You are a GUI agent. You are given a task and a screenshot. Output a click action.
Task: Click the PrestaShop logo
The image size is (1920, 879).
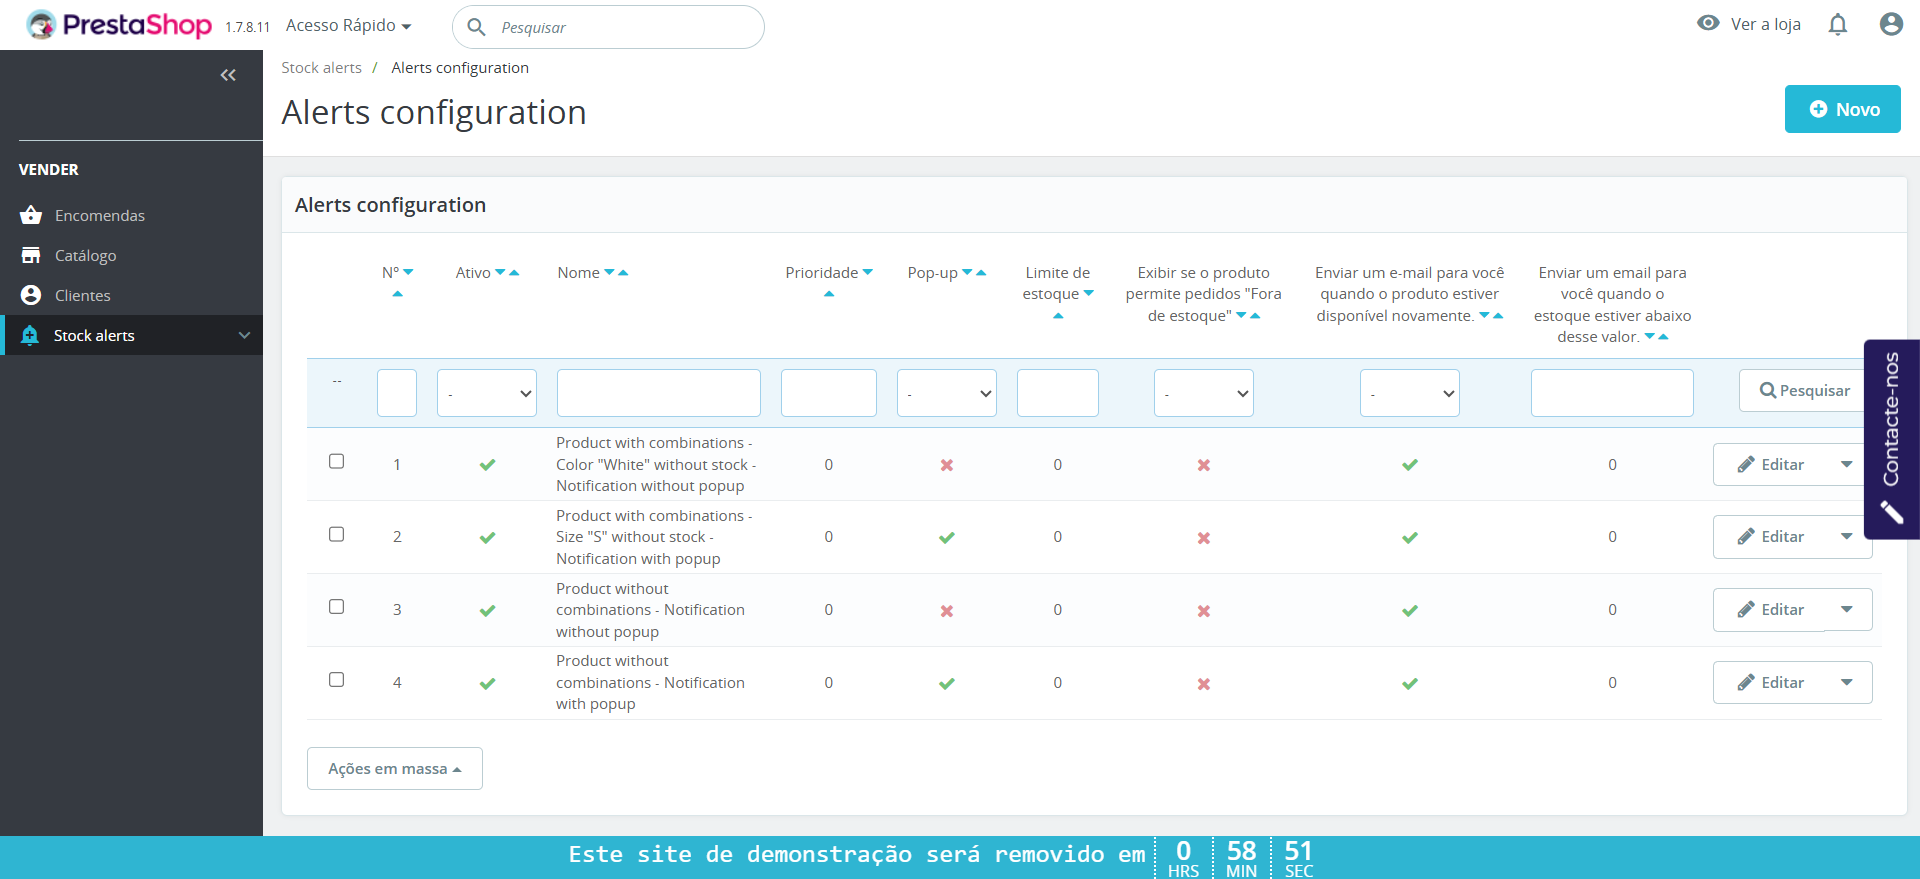(x=120, y=25)
